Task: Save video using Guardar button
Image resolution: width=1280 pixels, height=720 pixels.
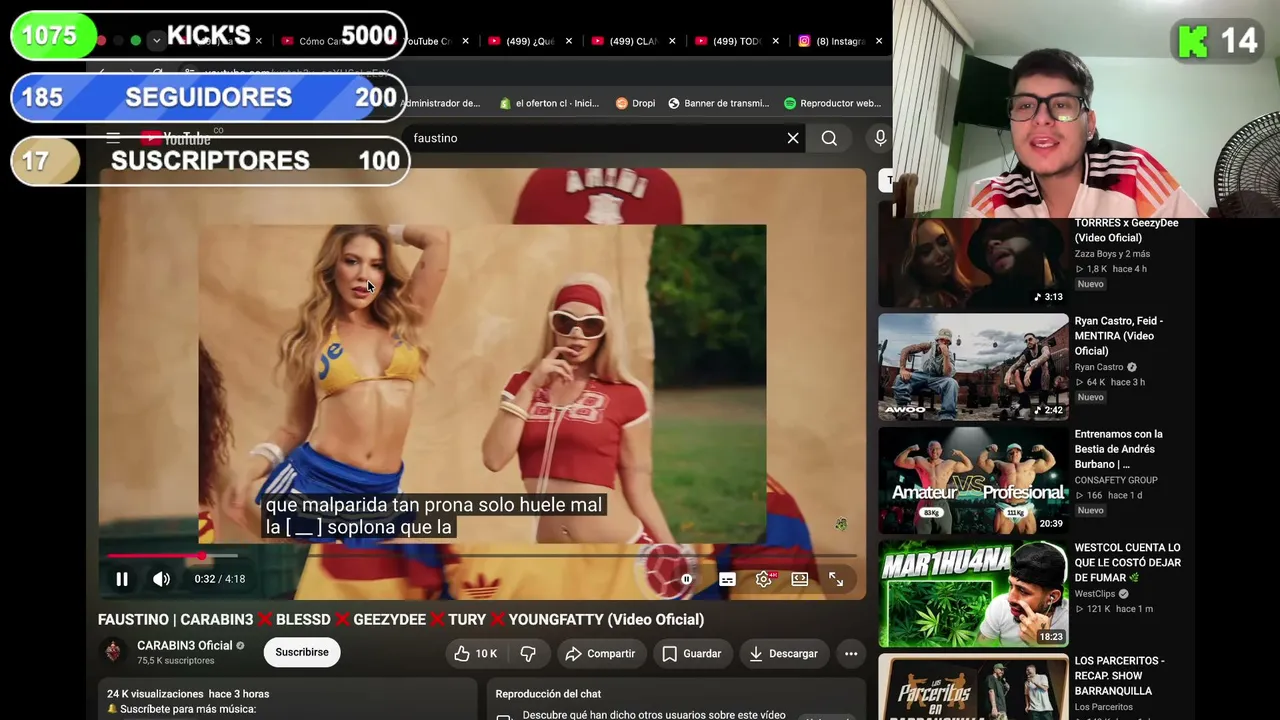Action: 691,653
